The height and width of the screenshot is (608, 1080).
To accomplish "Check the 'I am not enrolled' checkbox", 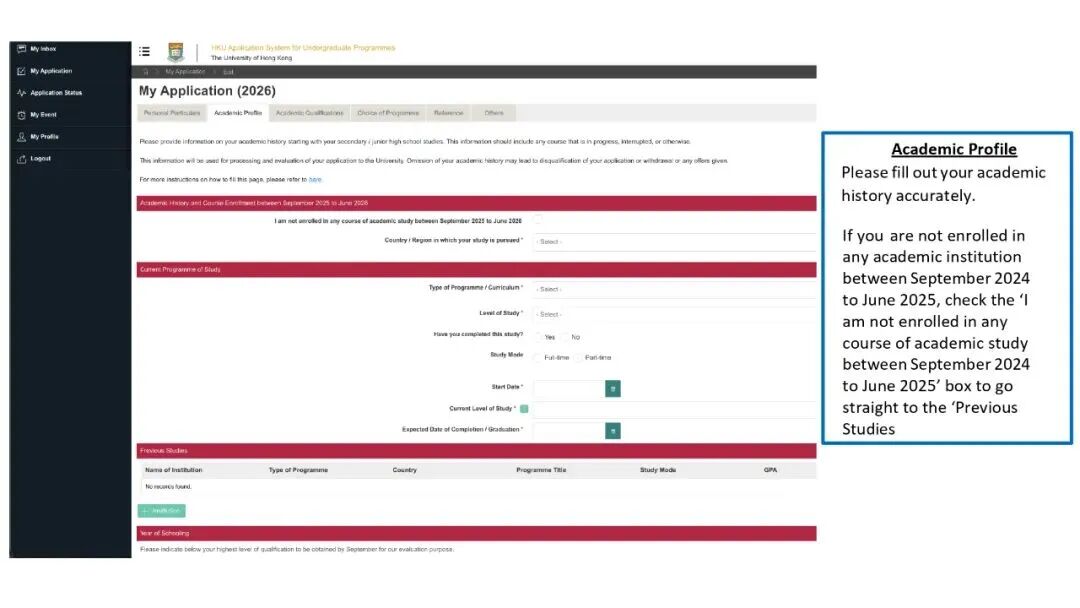I will click(x=538, y=220).
